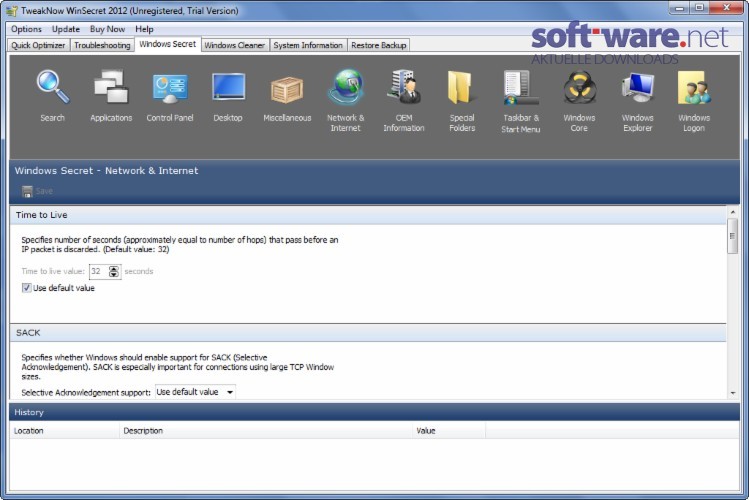
Task: Click the Description column header in History
Action: tap(265, 431)
